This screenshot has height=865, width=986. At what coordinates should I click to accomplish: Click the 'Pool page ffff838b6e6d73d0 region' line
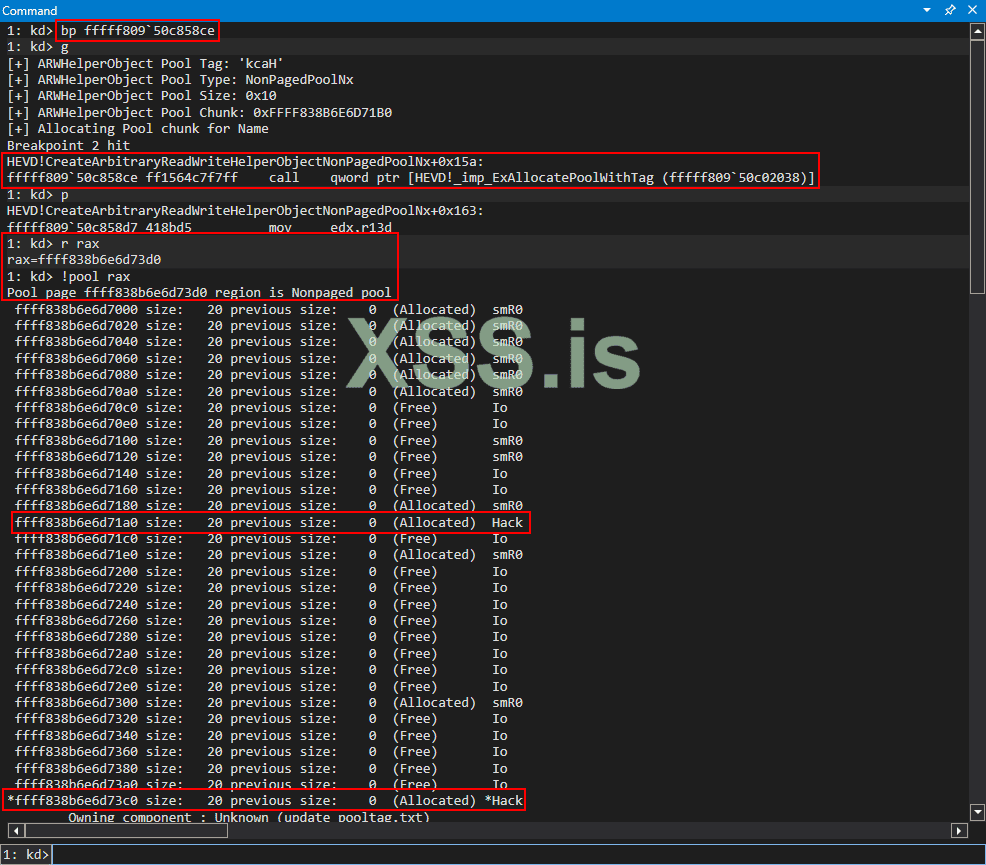[x=199, y=293]
